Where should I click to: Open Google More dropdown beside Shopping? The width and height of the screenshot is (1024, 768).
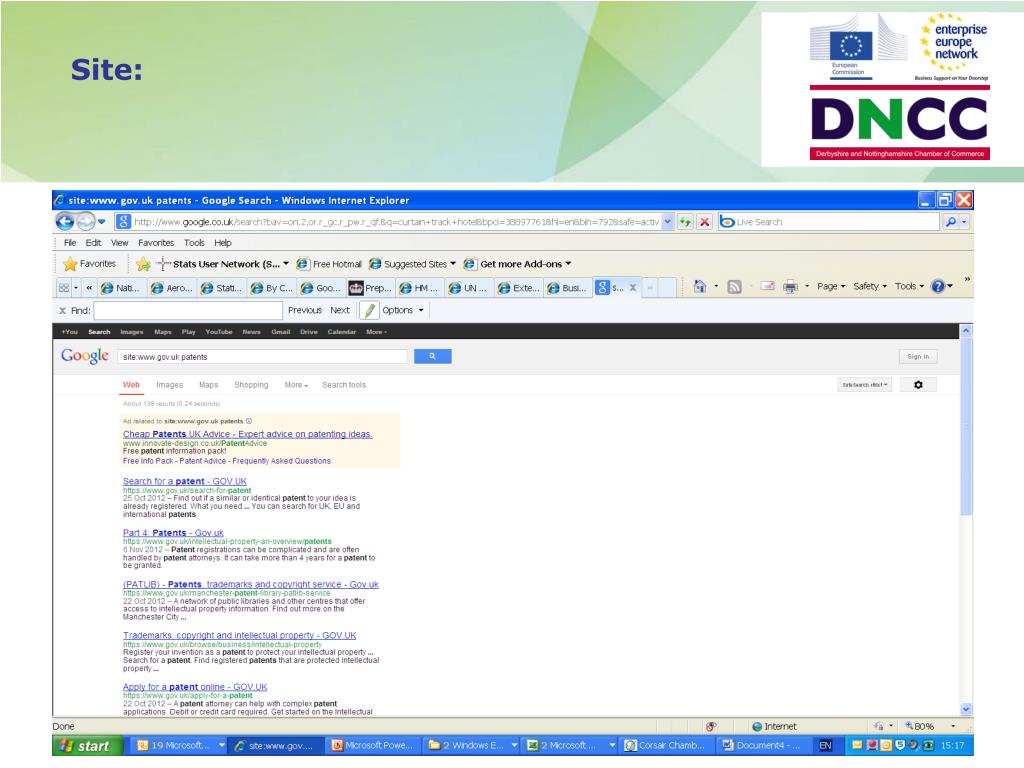[x=296, y=385]
